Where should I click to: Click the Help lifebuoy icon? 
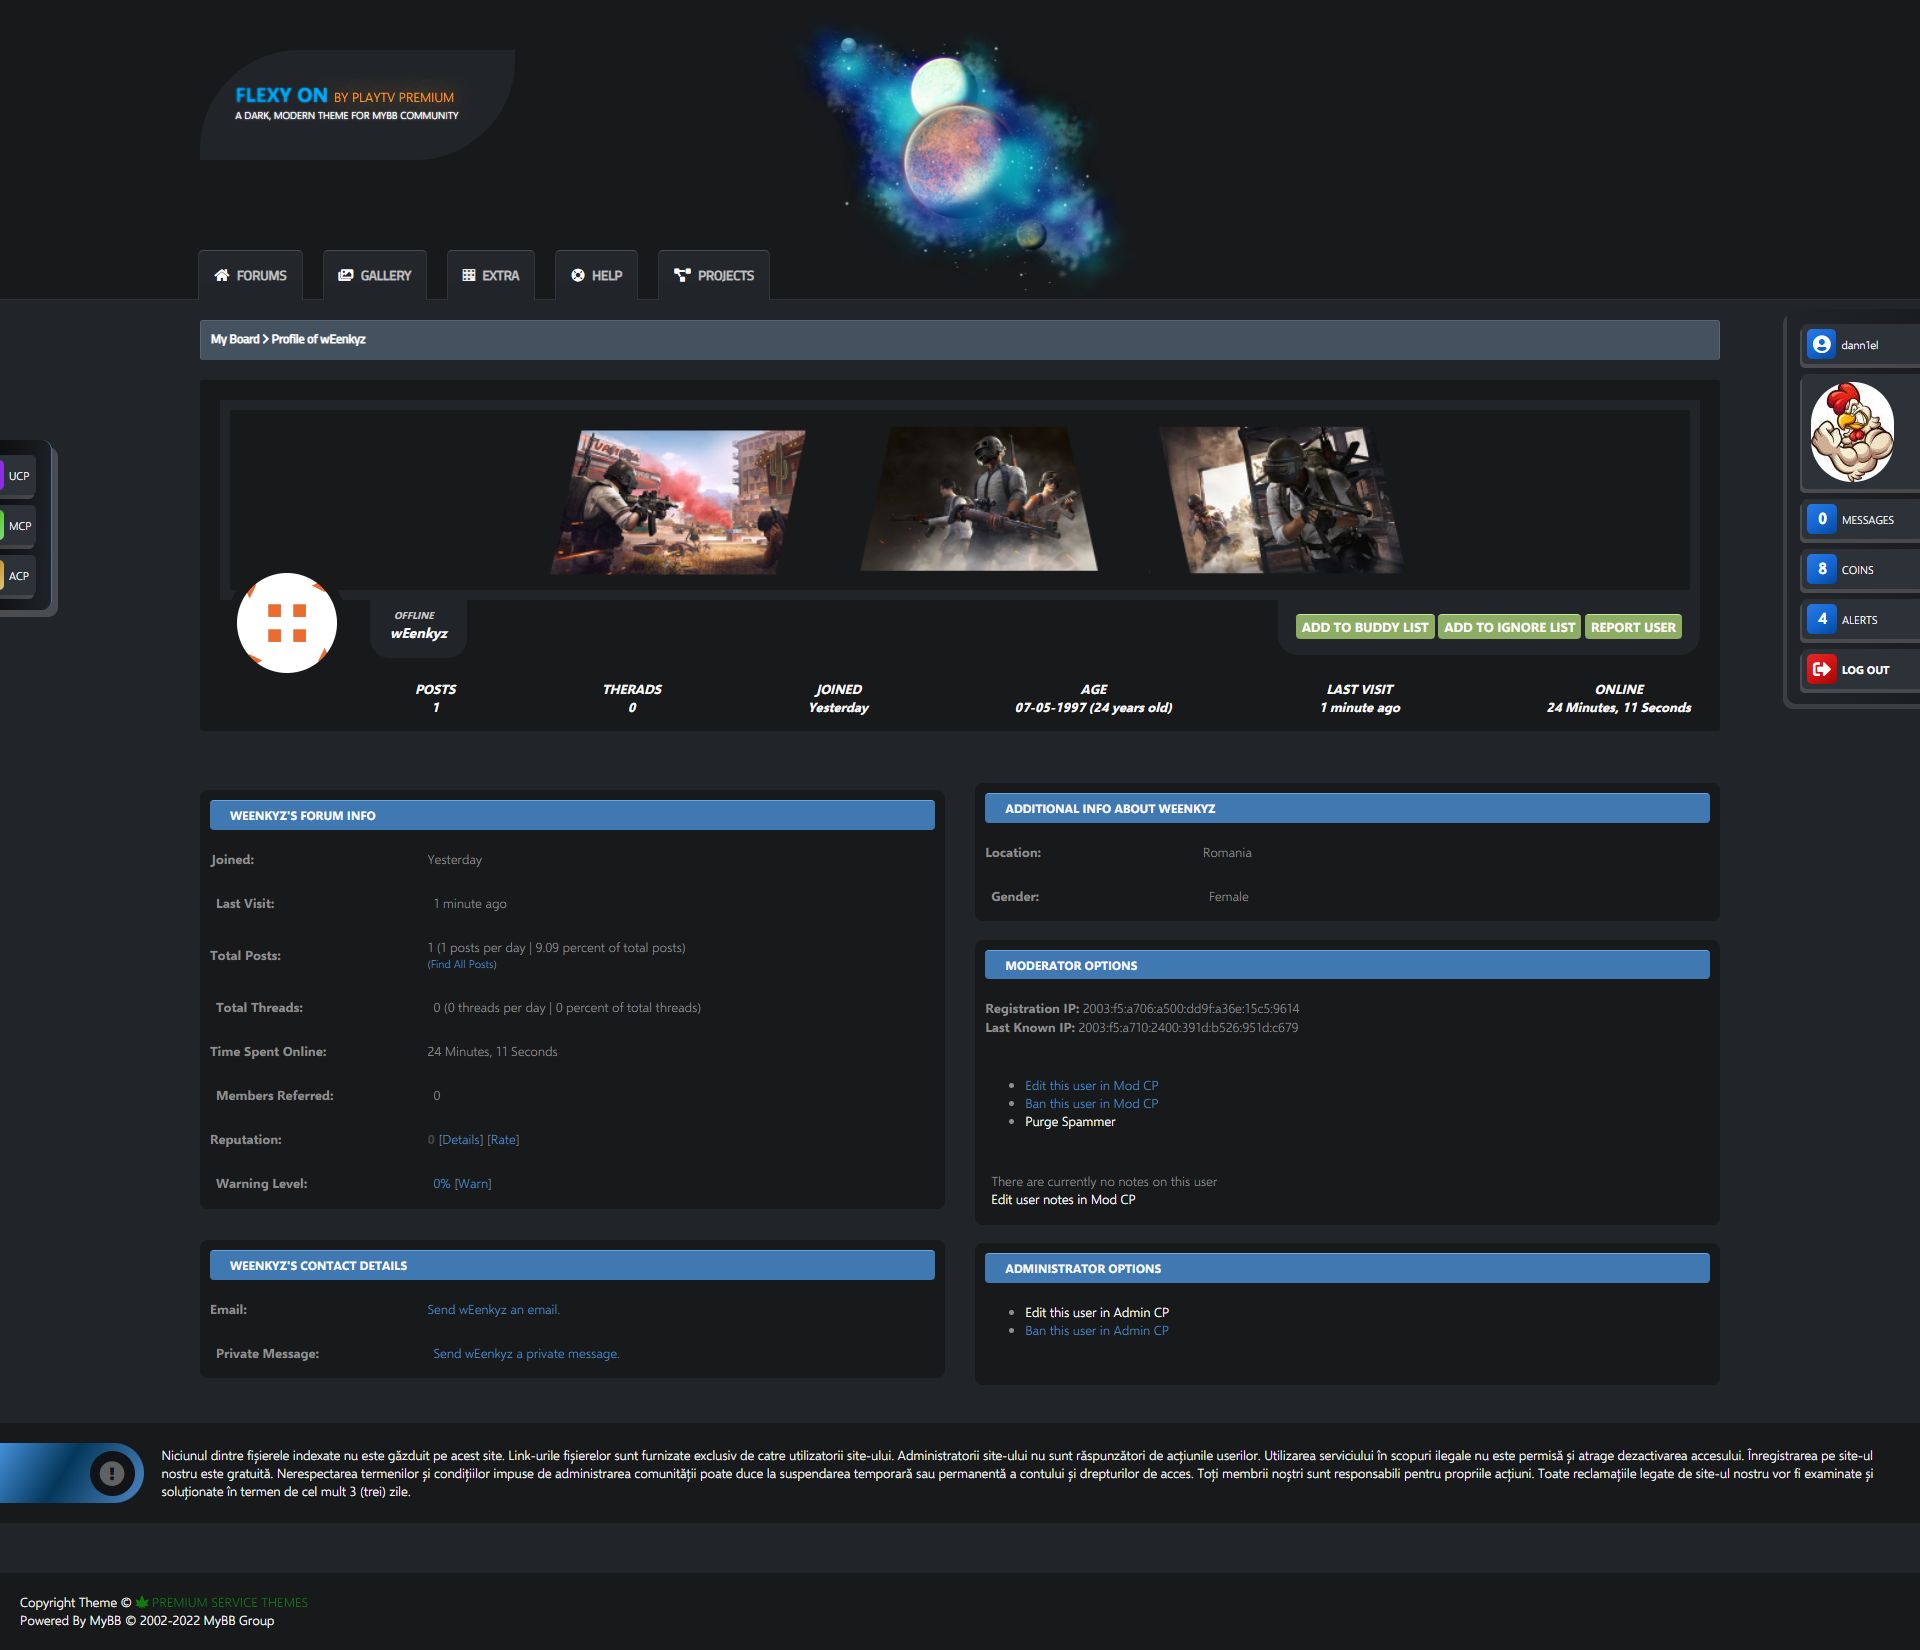tap(578, 275)
